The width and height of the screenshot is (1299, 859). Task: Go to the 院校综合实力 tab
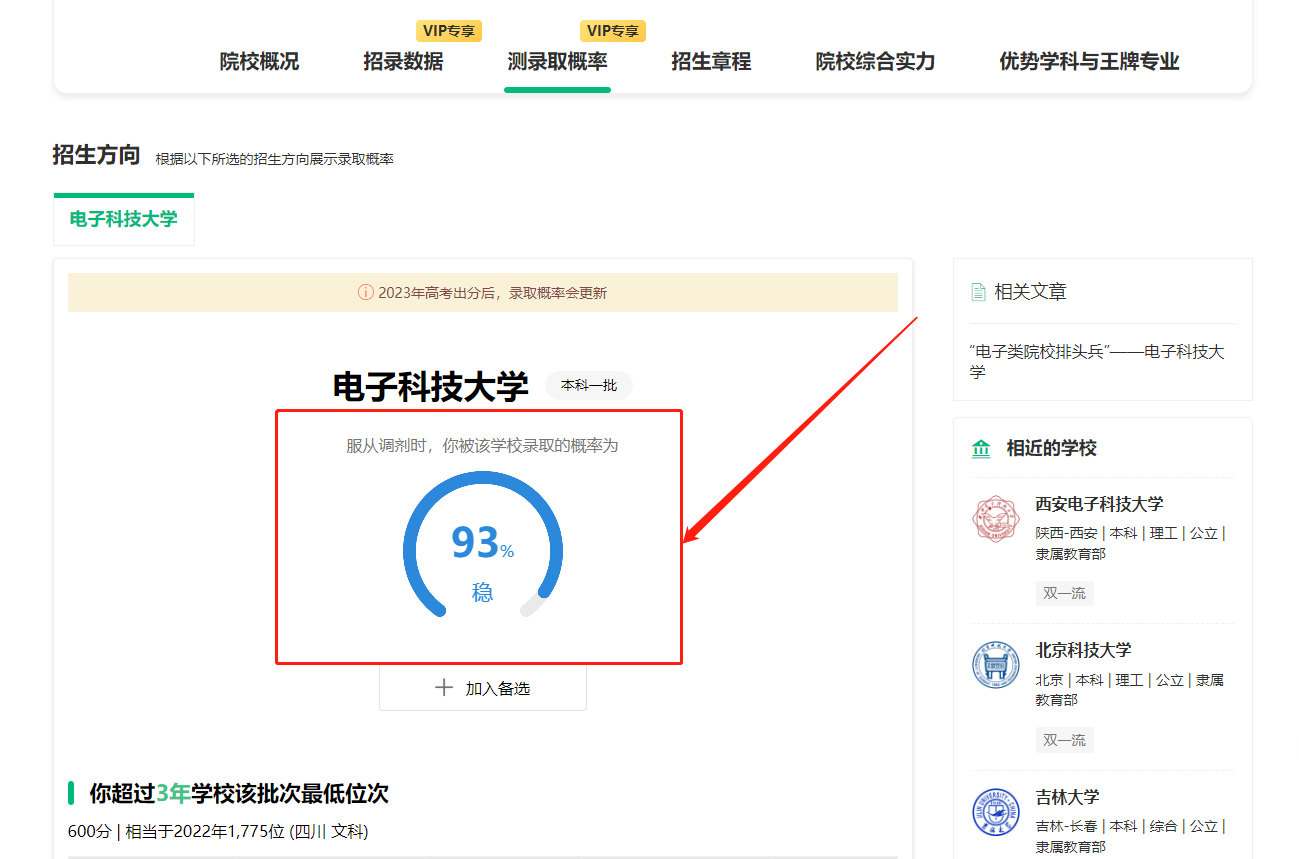[875, 62]
